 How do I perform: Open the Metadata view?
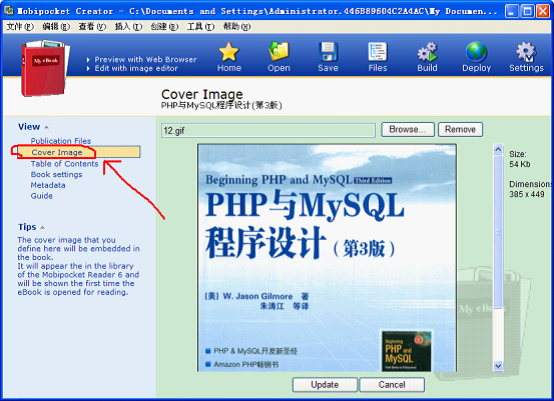48,185
